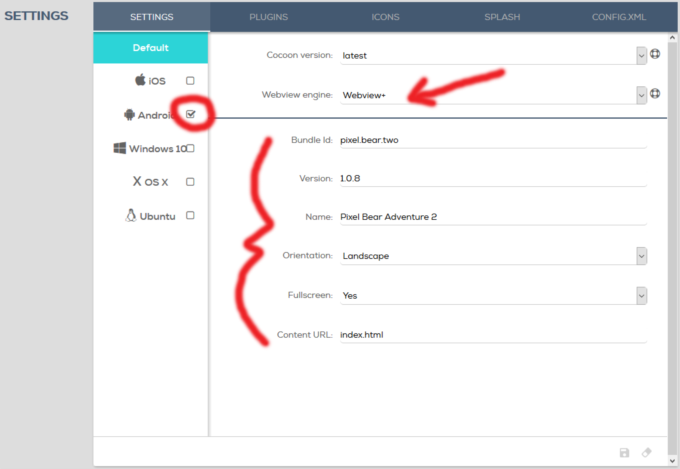Expand the Webview engine dropdown
This screenshot has width=680, height=469.
641,94
